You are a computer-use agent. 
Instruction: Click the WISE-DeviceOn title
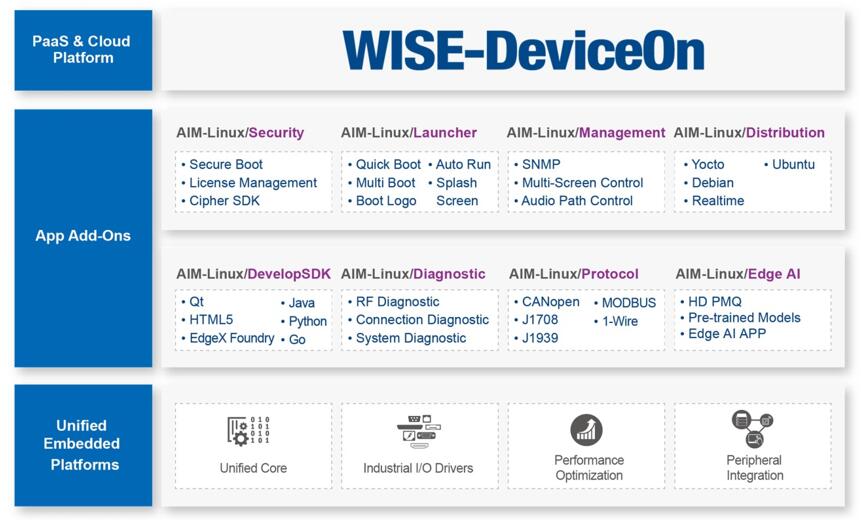point(523,51)
